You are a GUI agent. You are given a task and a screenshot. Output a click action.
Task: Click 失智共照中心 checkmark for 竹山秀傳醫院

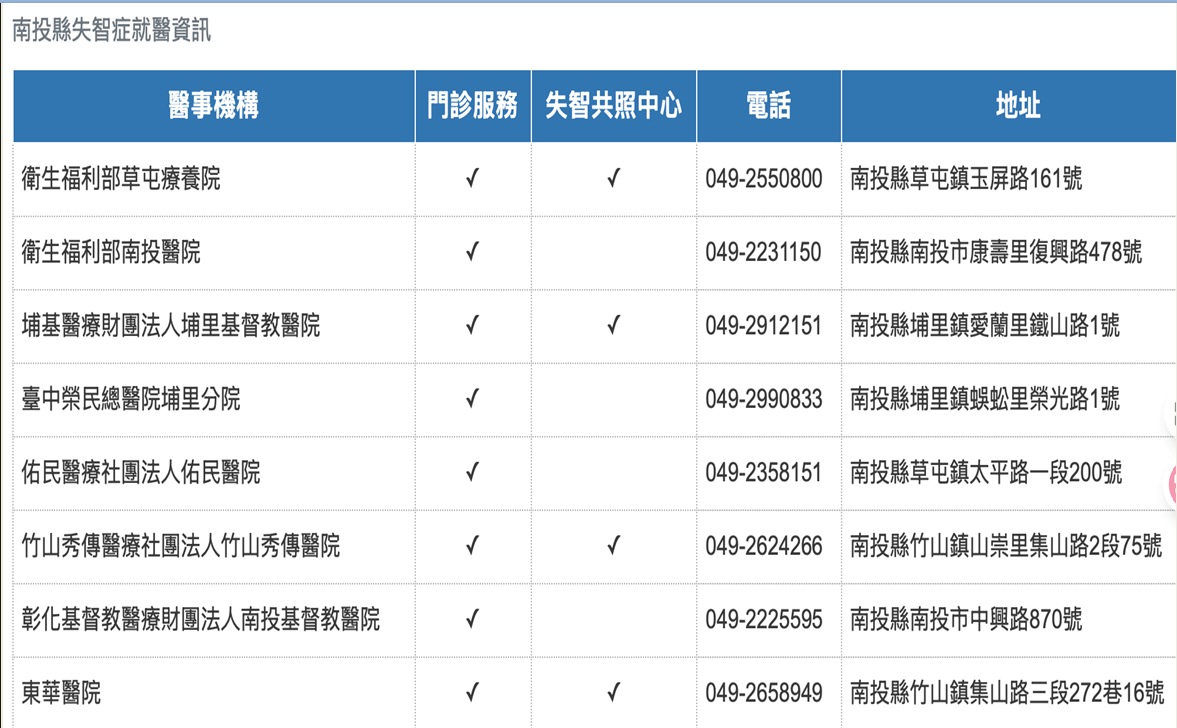point(614,545)
